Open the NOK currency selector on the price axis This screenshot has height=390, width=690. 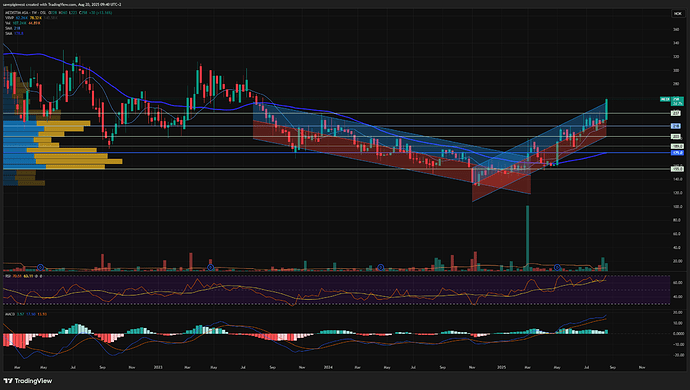(678, 14)
